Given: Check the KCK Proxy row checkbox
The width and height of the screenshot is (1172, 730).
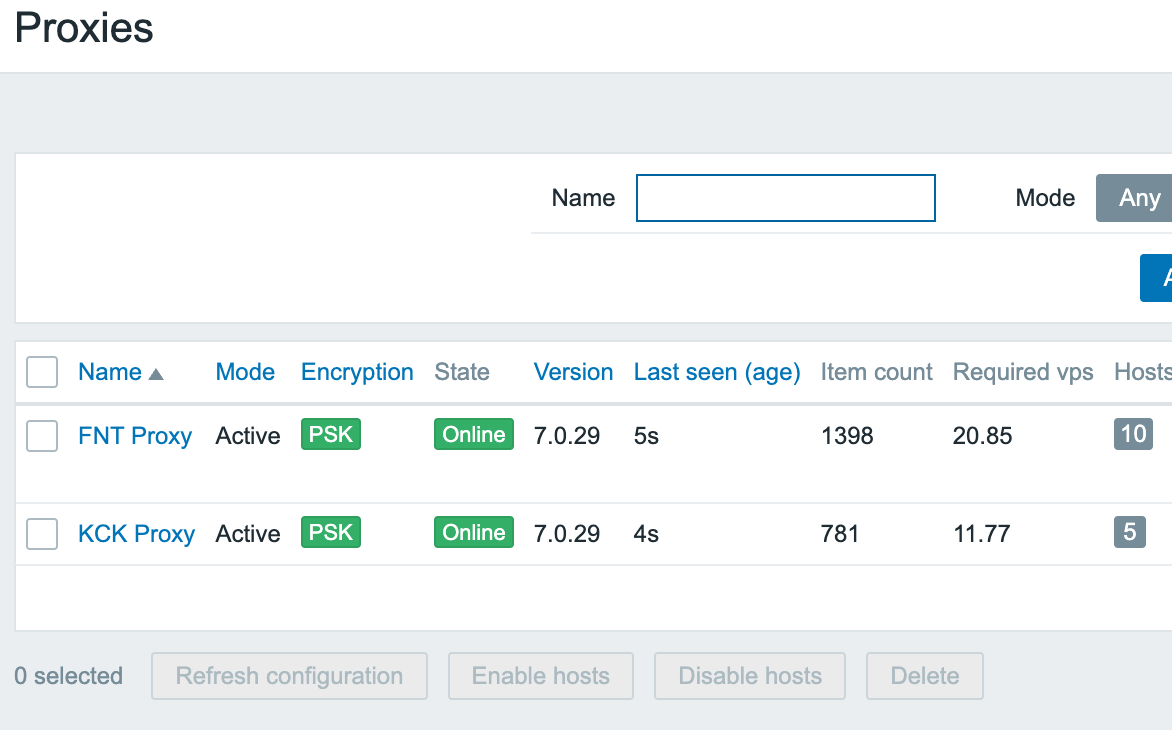Looking at the screenshot, I should tap(42, 533).
